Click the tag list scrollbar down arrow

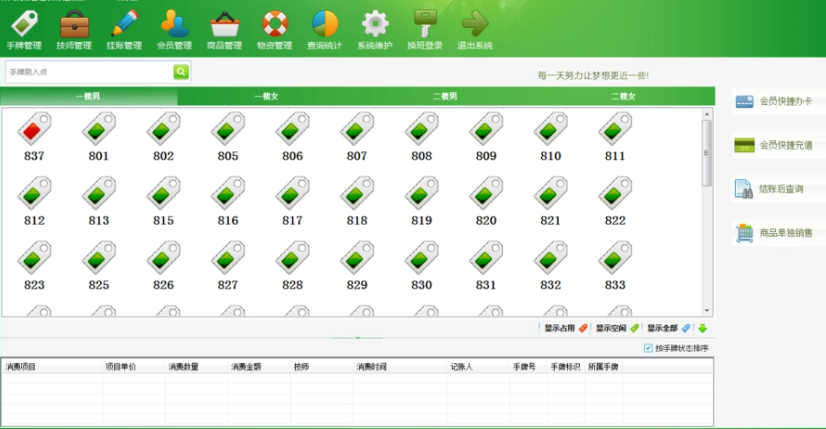pyautogui.click(x=707, y=311)
